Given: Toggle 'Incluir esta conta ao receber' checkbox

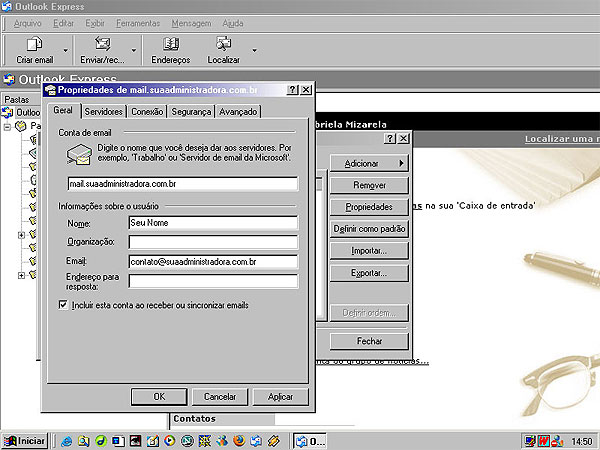Looking at the screenshot, I should point(64,304).
